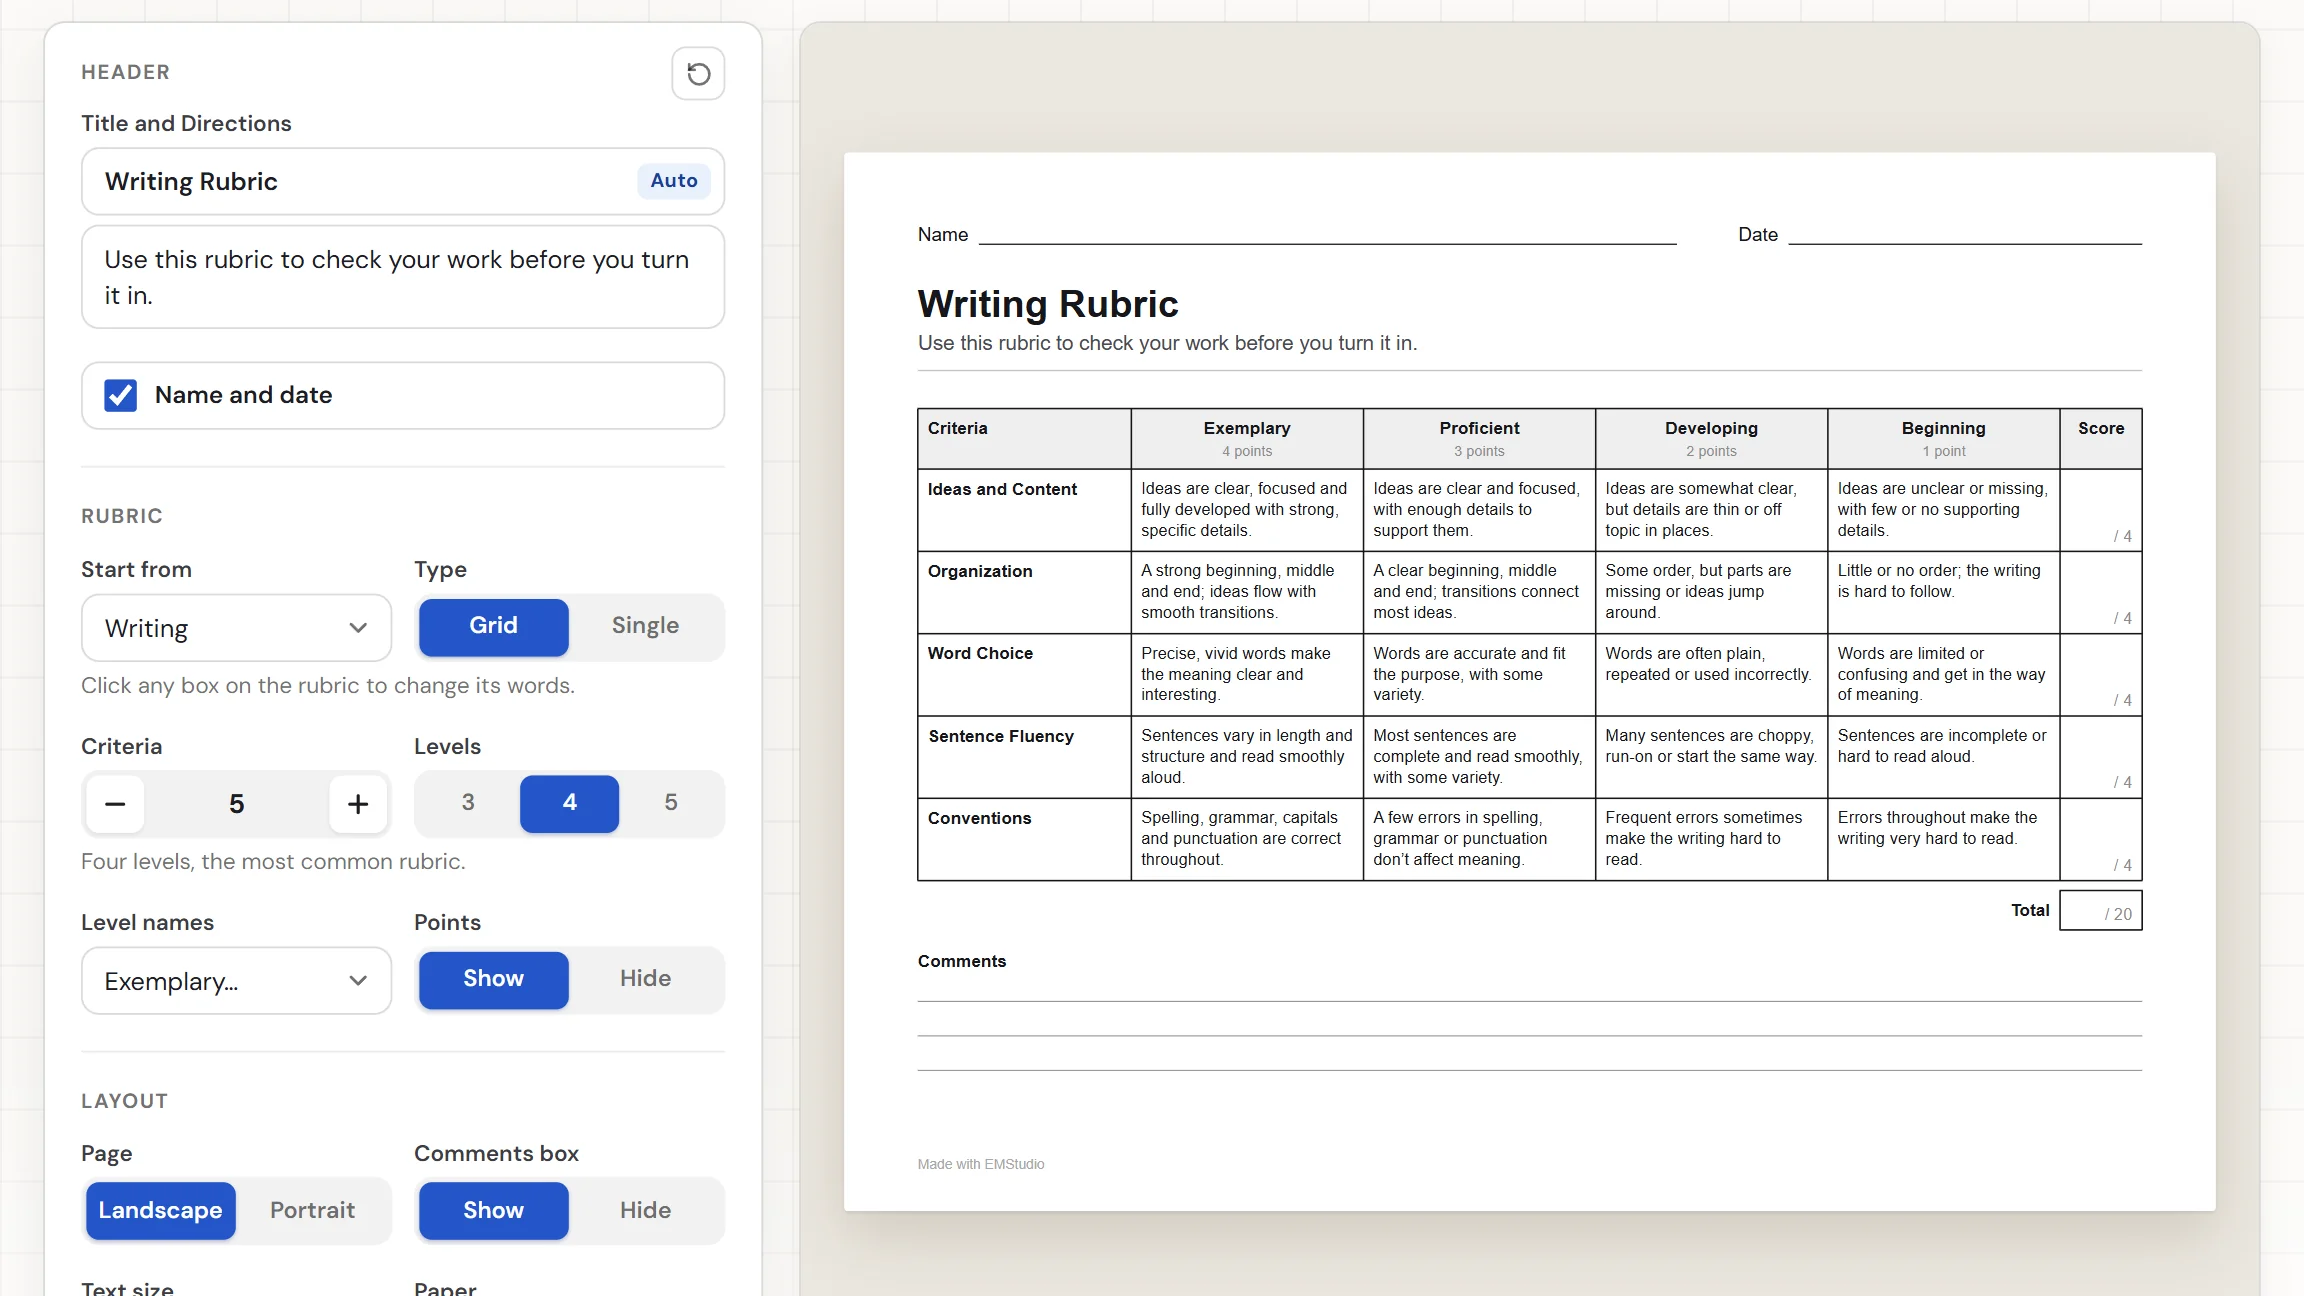Click the preview directions subtitle text
The image size is (2304, 1296).
[1167, 343]
